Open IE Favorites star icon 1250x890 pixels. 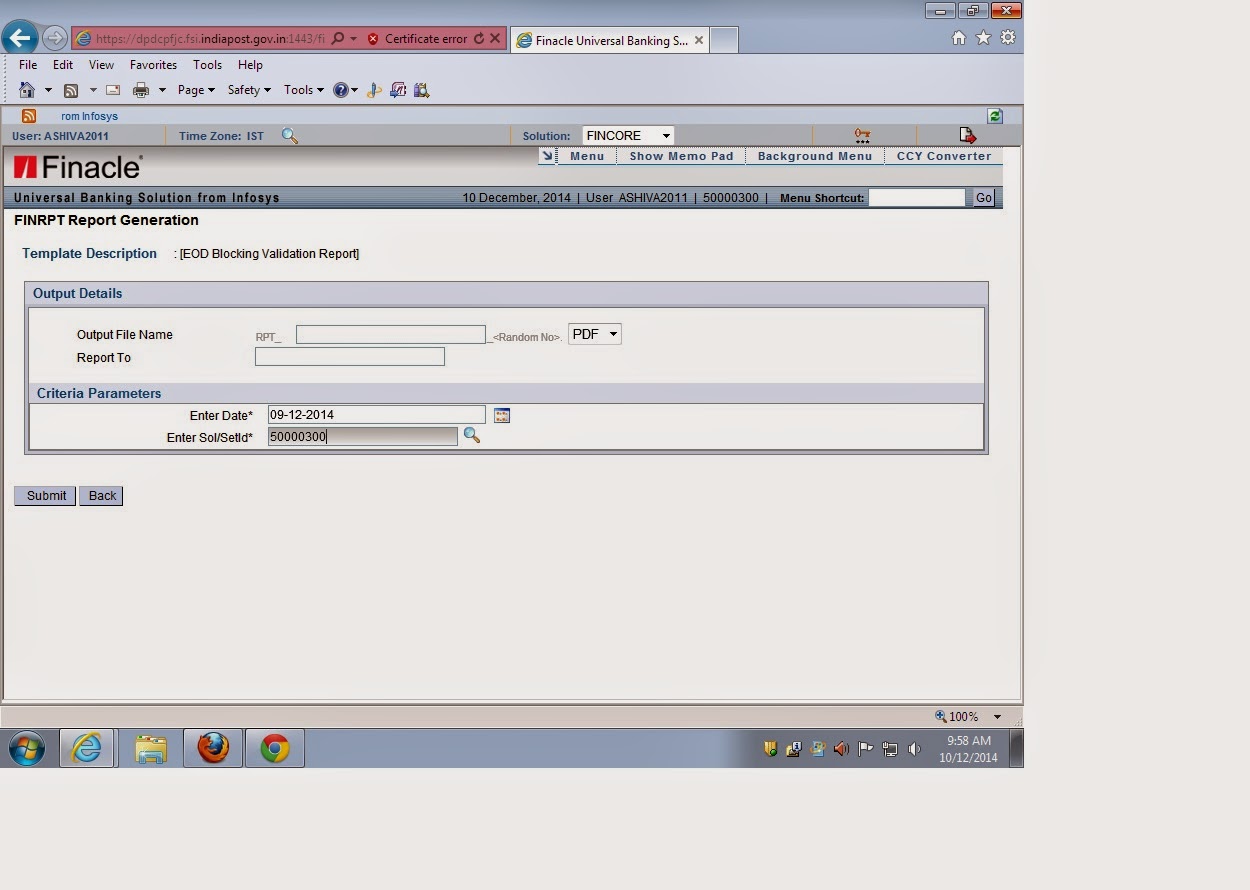pos(983,38)
